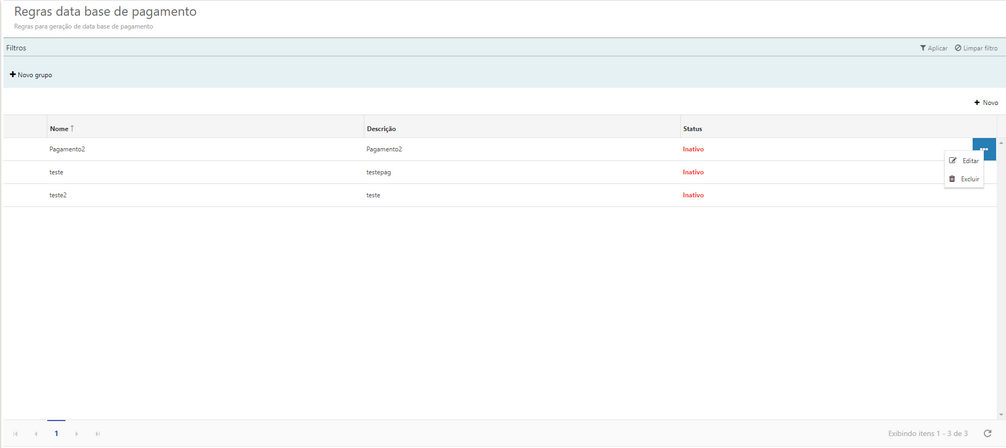Choose Editar from the row context menu
This screenshot has width=1006, height=448.
[964, 161]
